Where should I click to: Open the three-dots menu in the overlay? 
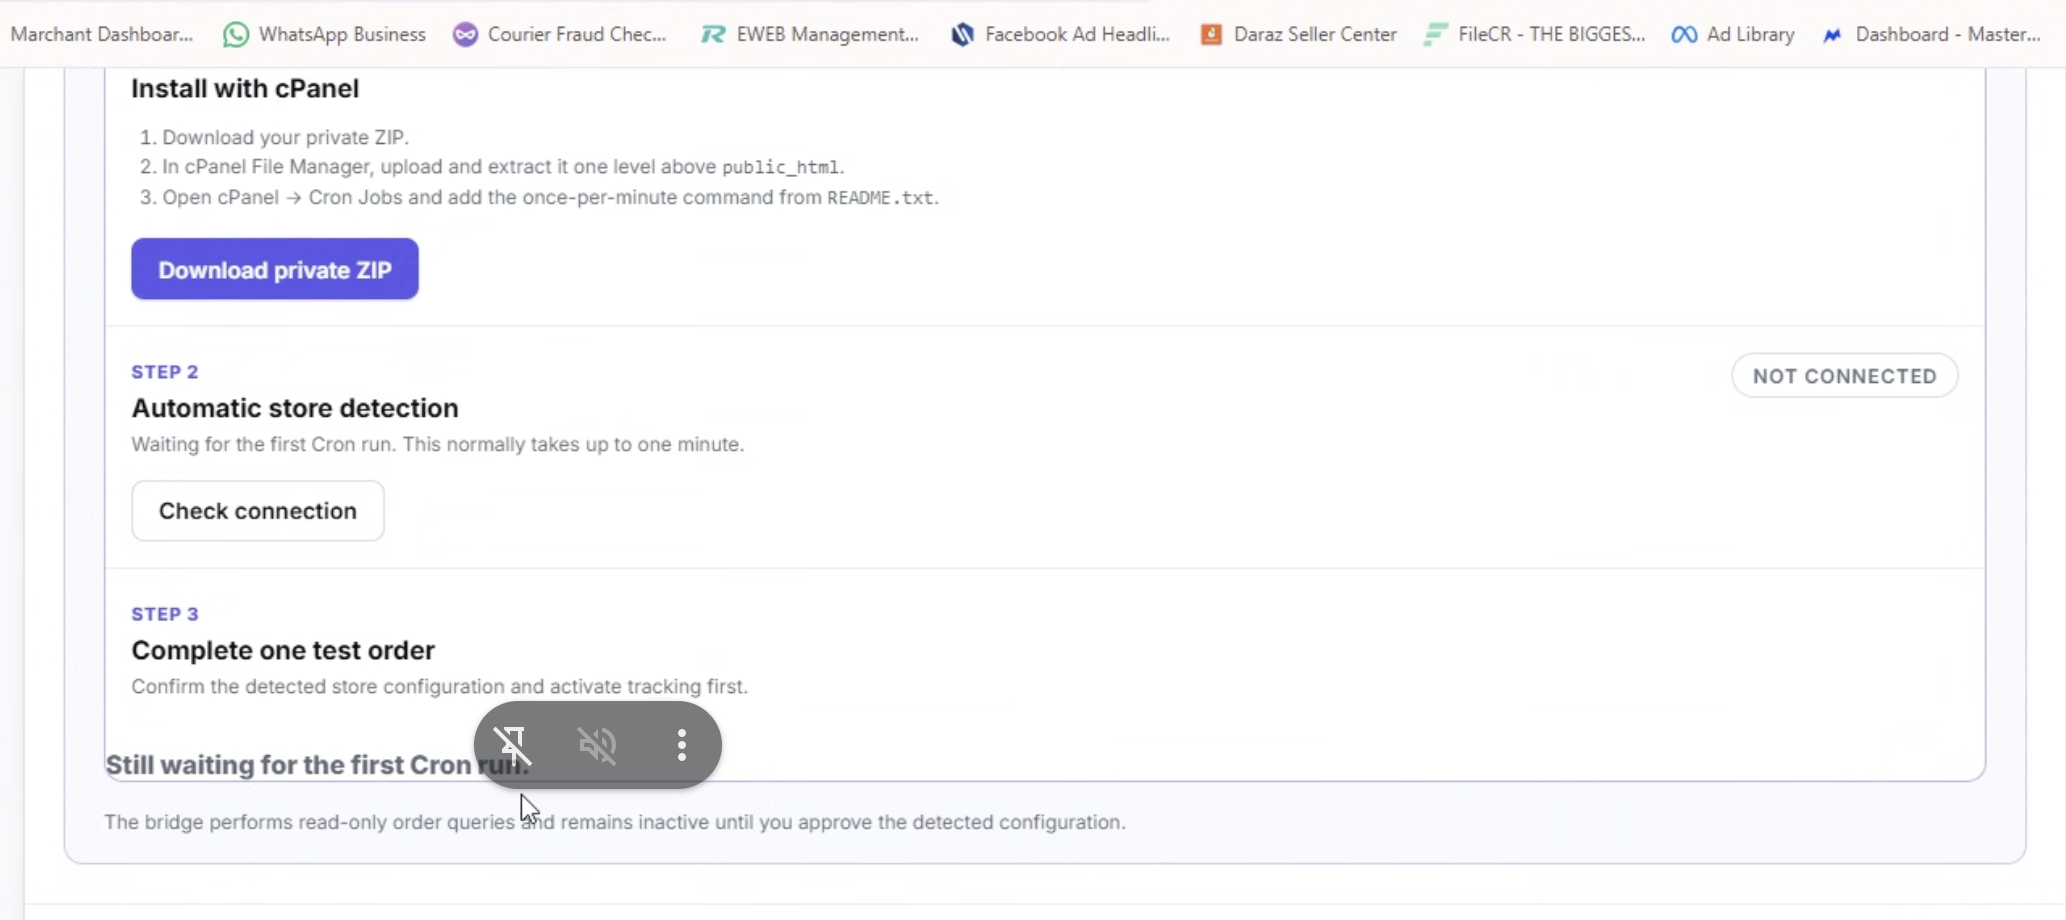pyautogui.click(x=682, y=745)
